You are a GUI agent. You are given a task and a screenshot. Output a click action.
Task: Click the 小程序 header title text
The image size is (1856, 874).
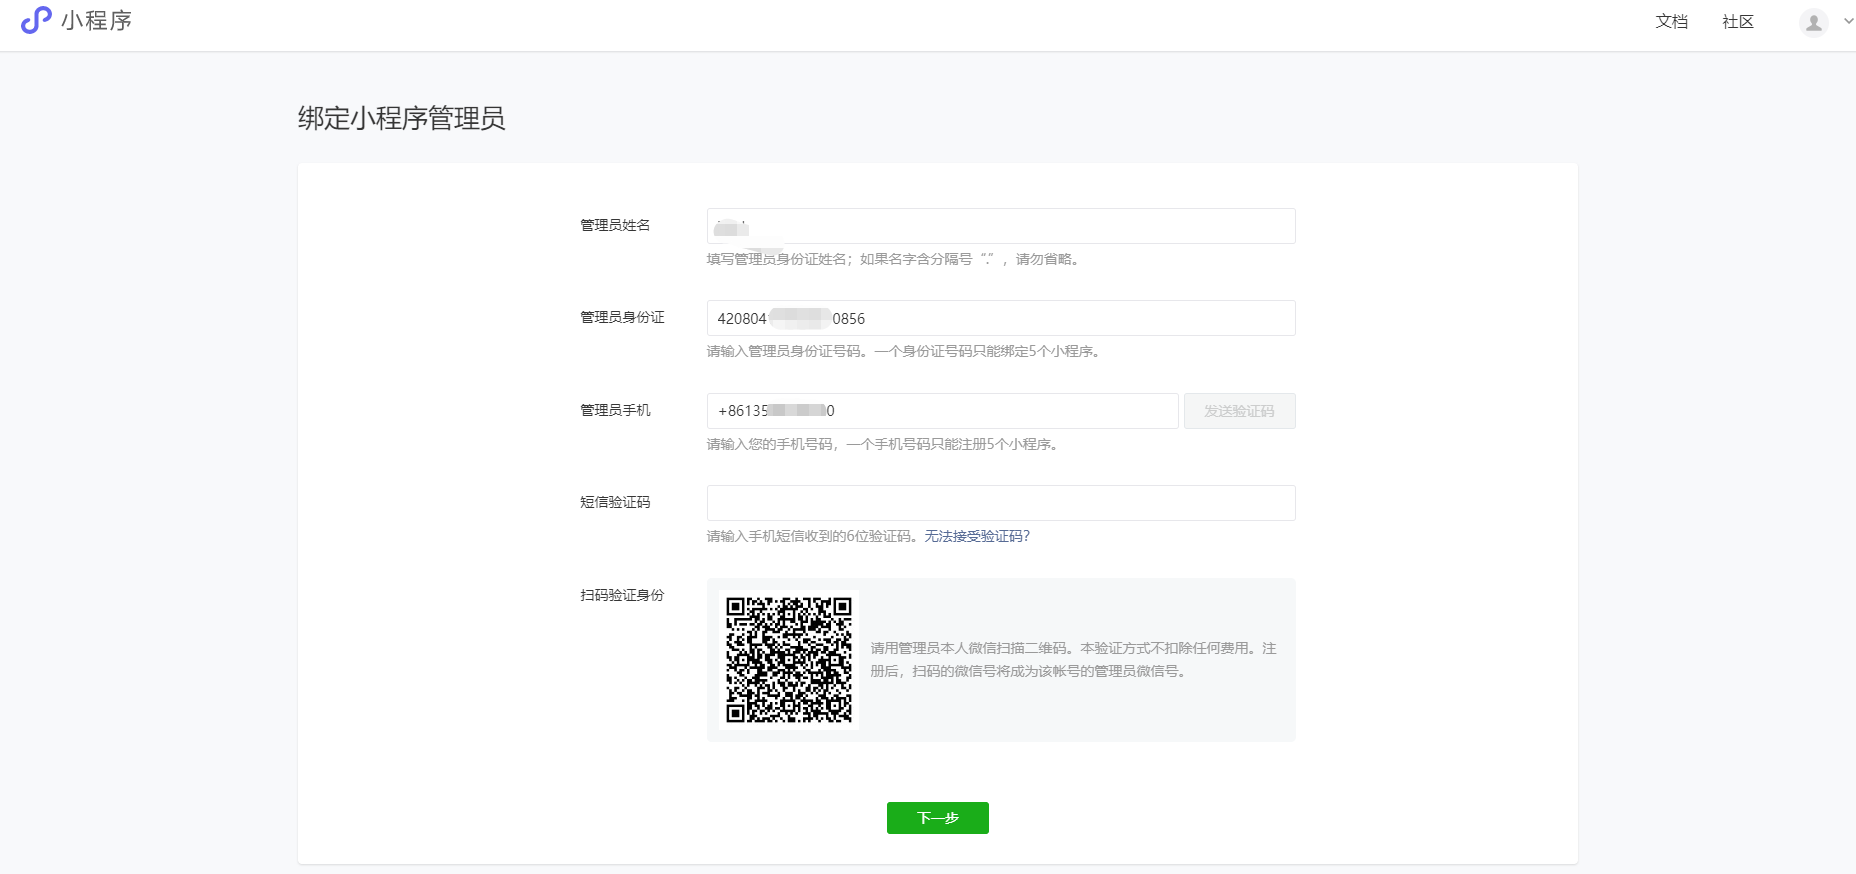coord(97,21)
